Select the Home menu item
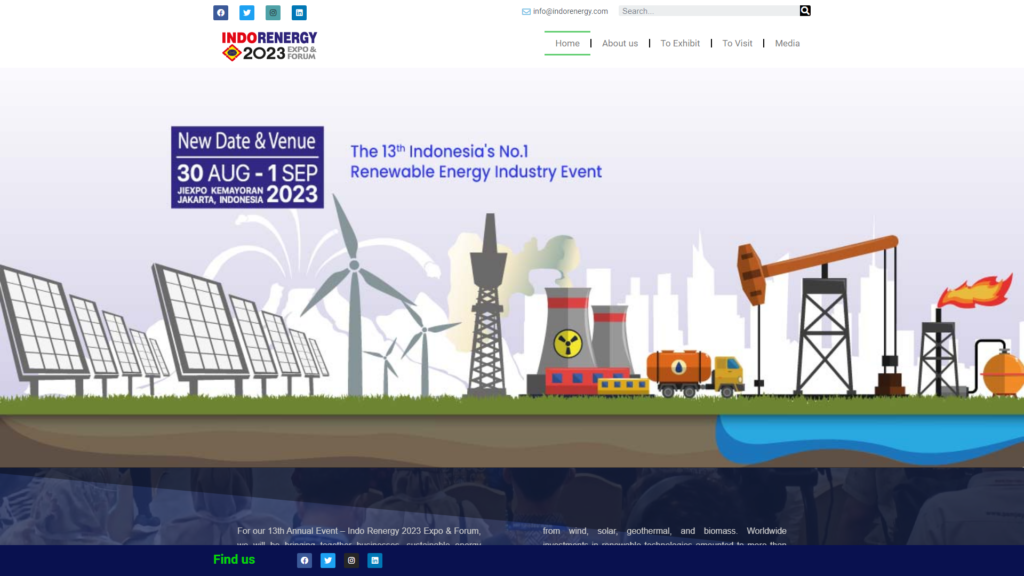 click(x=567, y=43)
